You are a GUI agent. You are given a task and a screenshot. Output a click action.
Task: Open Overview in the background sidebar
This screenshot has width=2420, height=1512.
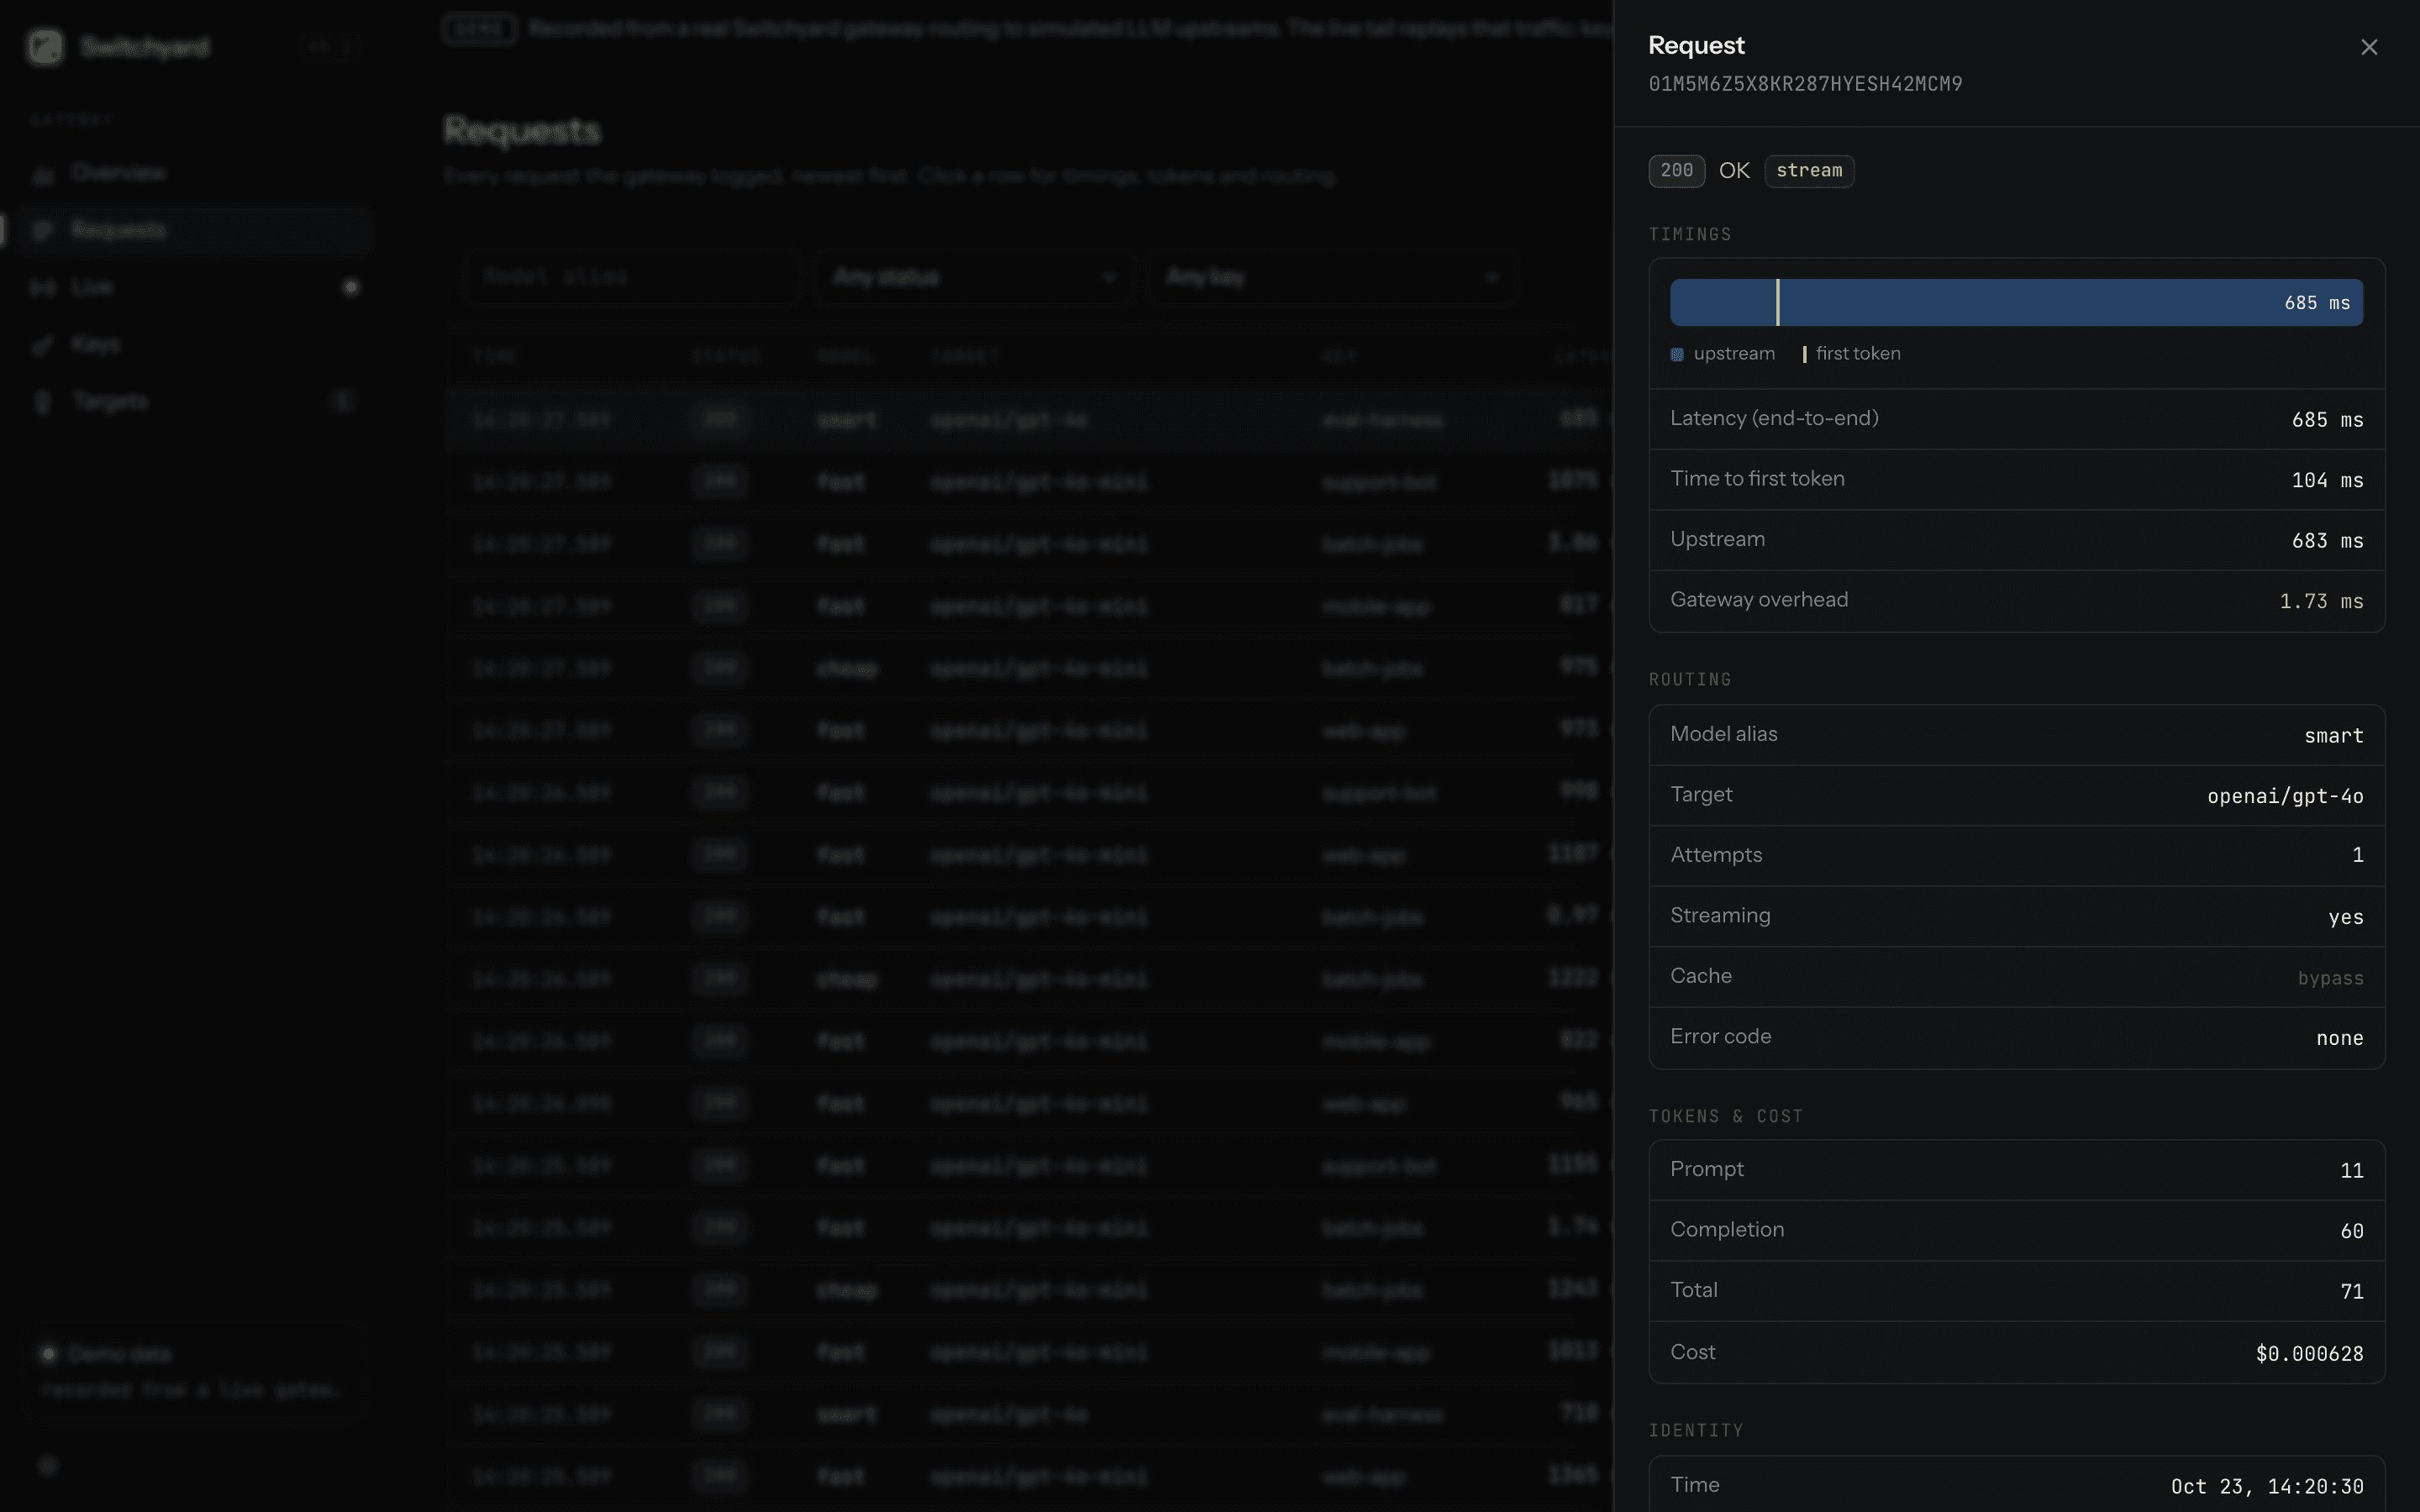pyautogui.click(x=196, y=173)
